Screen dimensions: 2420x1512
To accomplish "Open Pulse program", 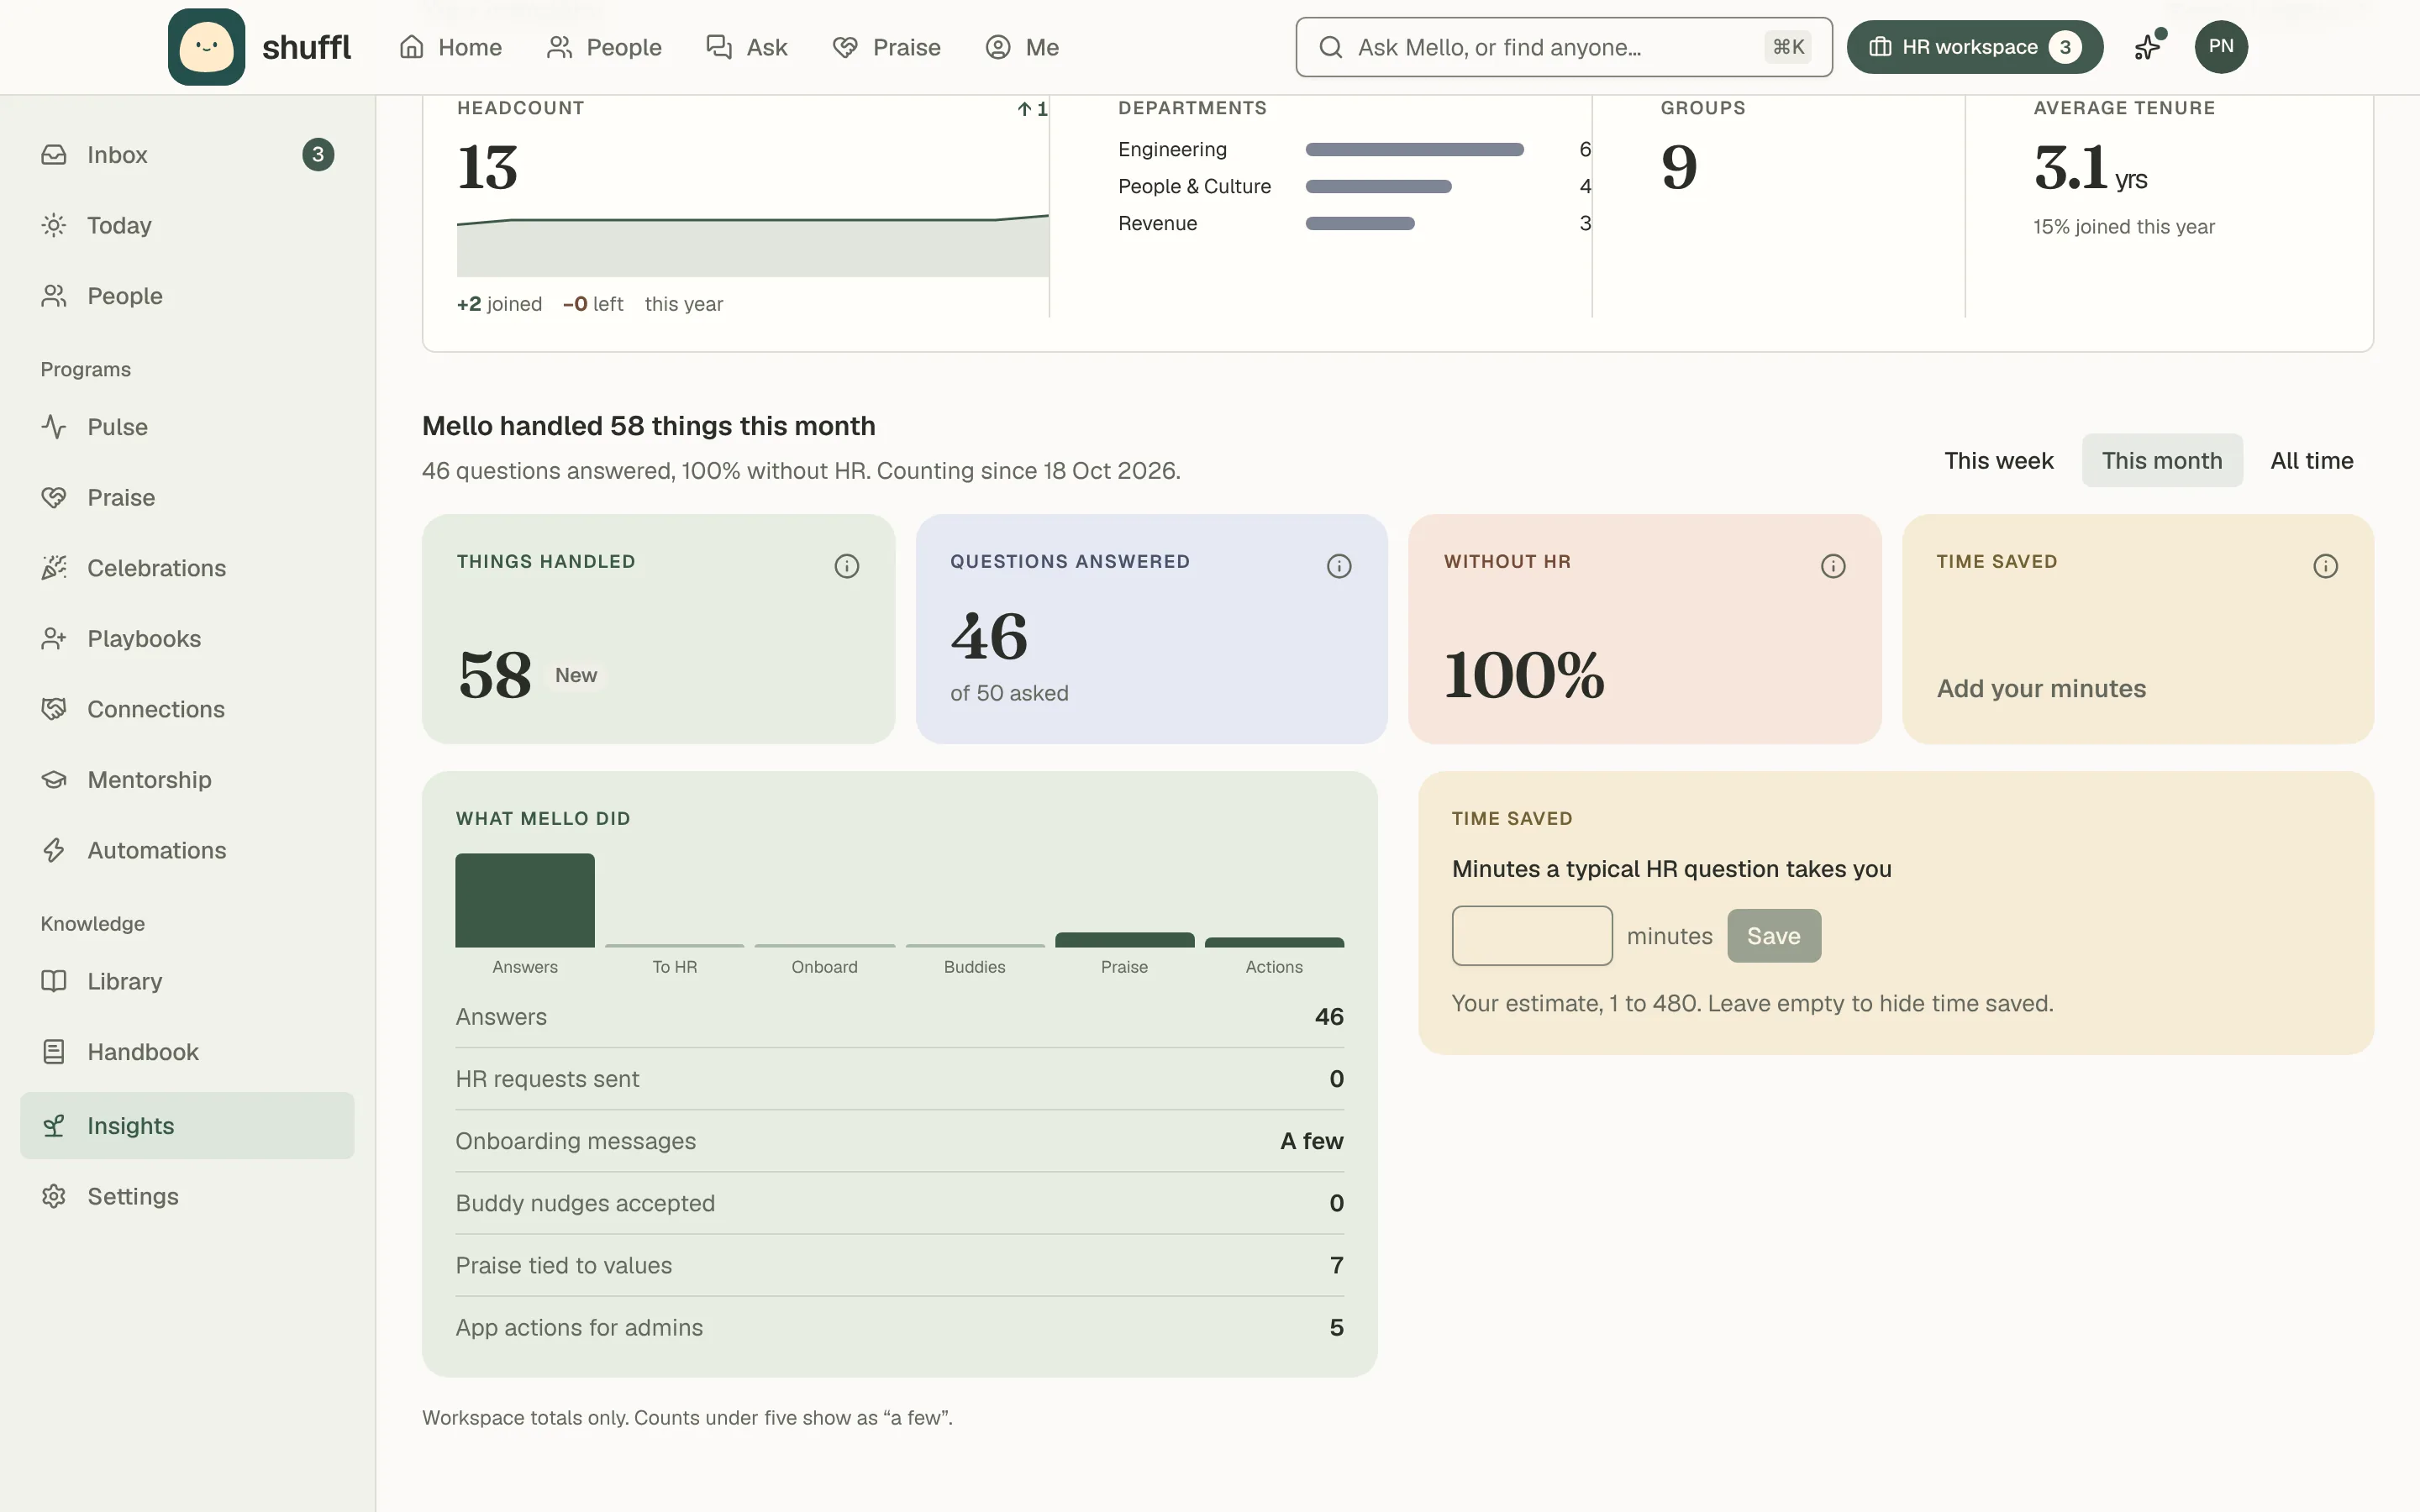I will [187, 427].
